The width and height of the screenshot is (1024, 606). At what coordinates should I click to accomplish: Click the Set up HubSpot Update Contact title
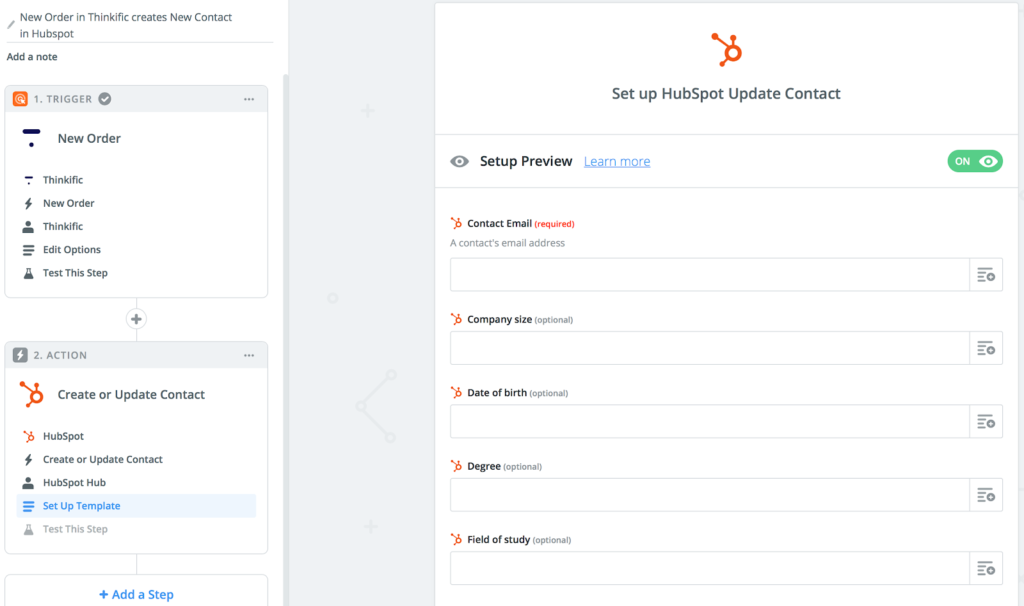point(726,93)
